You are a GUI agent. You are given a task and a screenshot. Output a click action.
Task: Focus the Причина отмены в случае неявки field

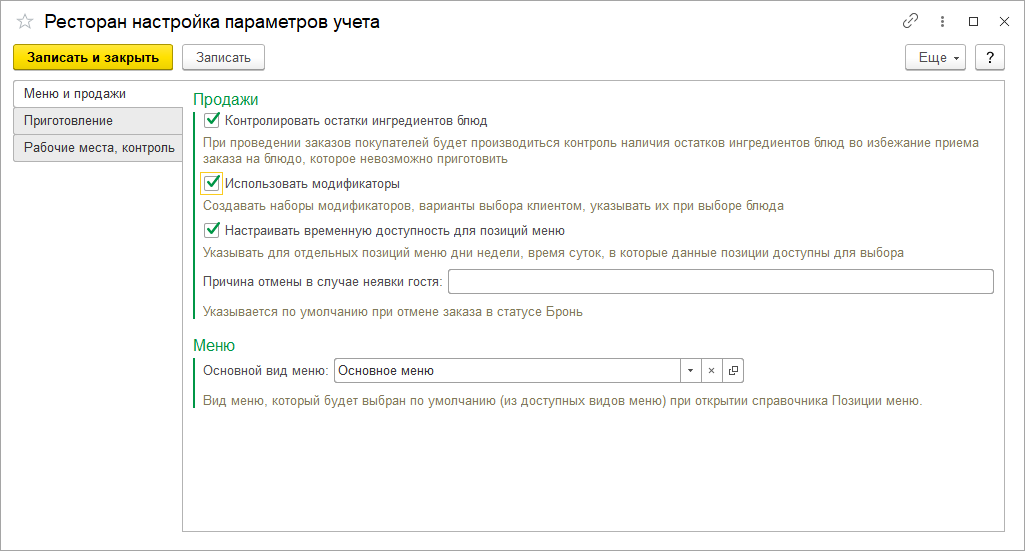click(720, 281)
